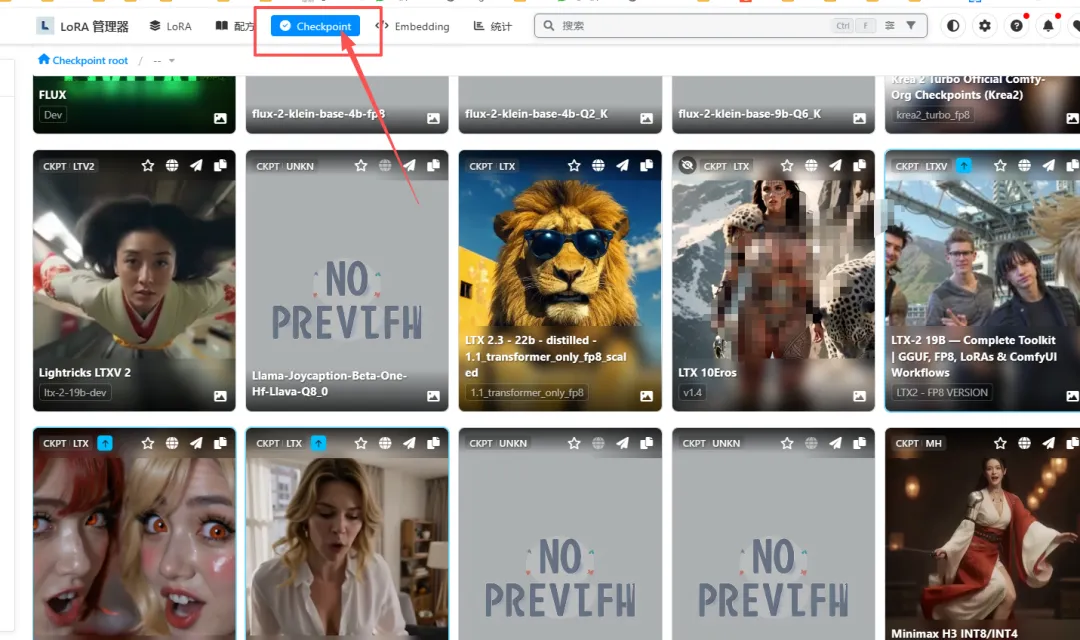The height and width of the screenshot is (640, 1080).
Task: Click the 'krea2_turbo_fp8' version tag
Action: pyautogui.click(x=933, y=115)
